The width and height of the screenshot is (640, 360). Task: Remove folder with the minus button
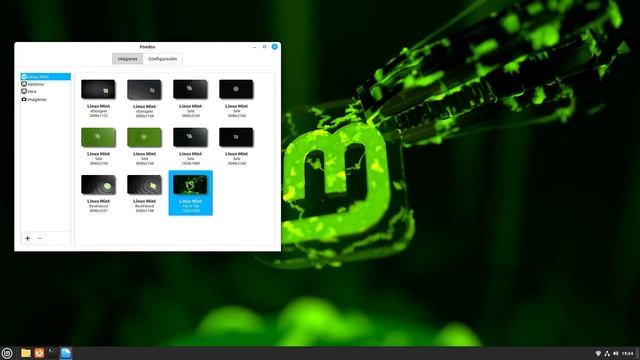[40, 238]
